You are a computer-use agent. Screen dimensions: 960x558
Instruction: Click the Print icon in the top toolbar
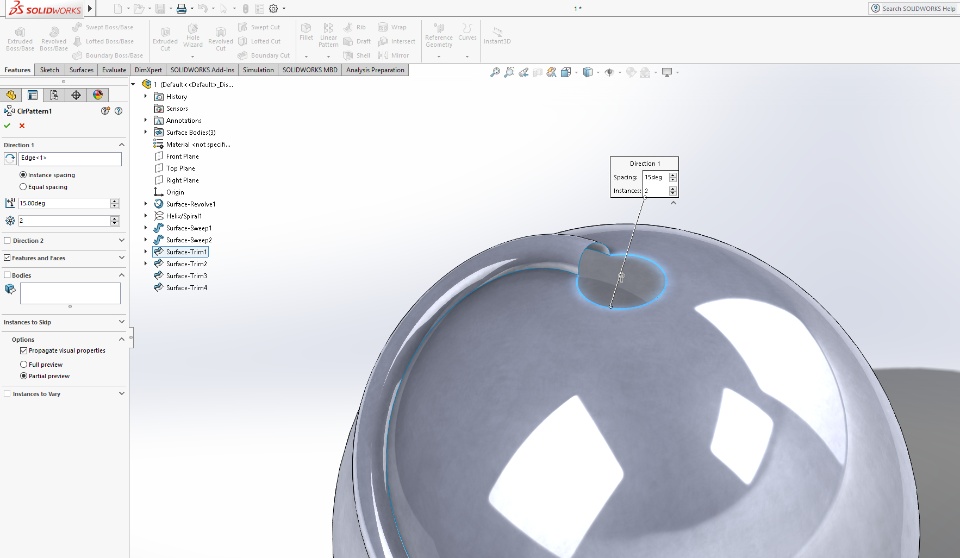[181, 9]
